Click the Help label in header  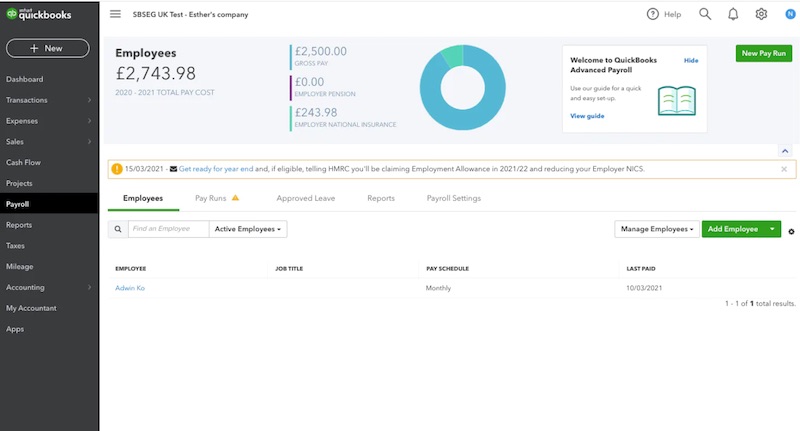(672, 14)
